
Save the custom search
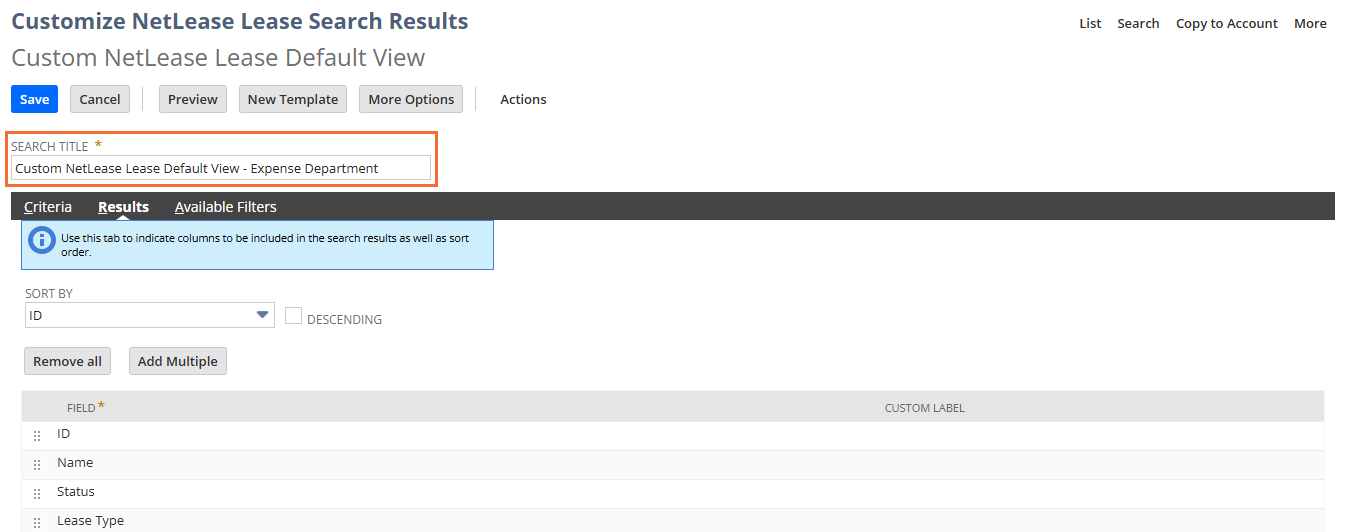[34, 99]
